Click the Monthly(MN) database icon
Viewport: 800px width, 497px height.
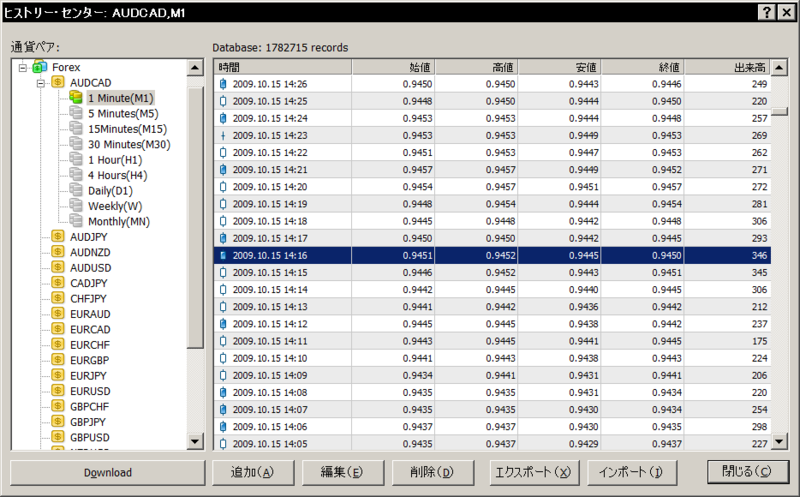click(76, 221)
